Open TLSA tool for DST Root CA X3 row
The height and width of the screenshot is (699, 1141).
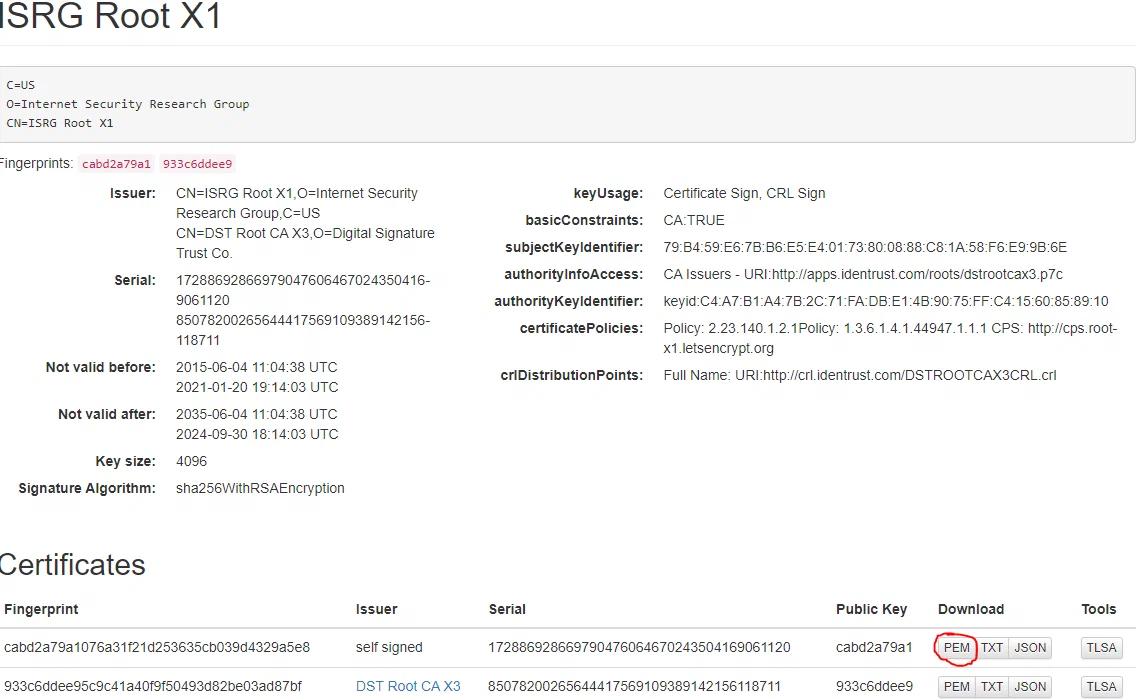pos(1101,687)
